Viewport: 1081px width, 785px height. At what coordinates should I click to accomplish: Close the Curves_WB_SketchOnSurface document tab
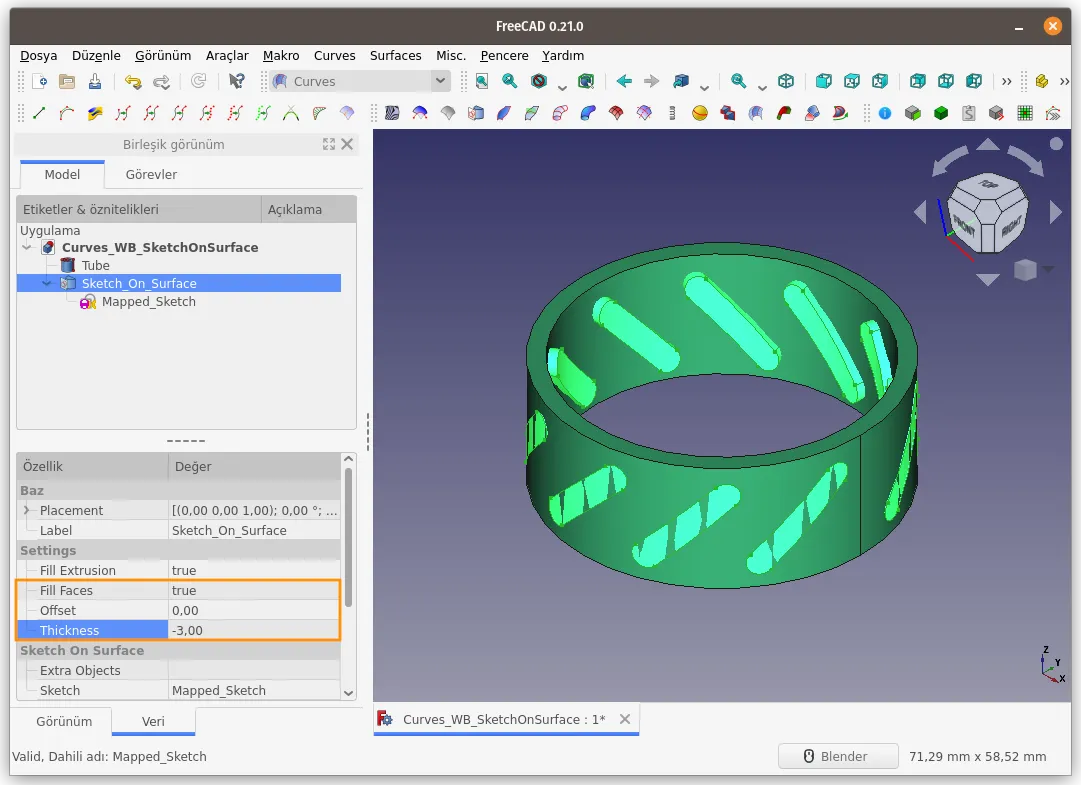(625, 719)
